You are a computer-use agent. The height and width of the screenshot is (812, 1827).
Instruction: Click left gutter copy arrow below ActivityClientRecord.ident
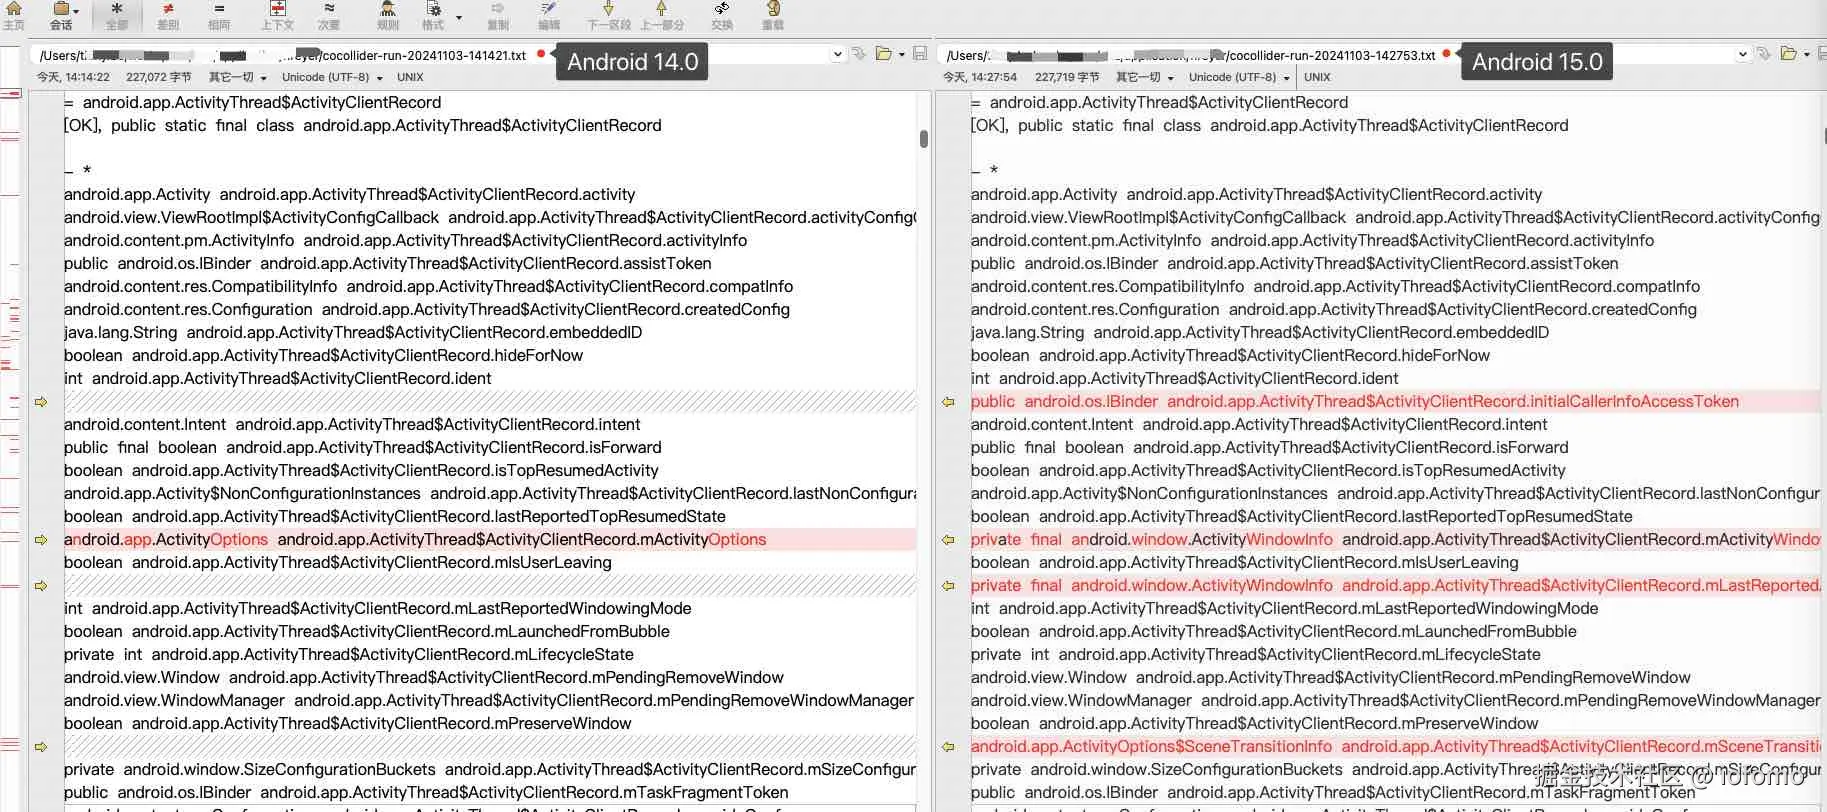click(41, 402)
